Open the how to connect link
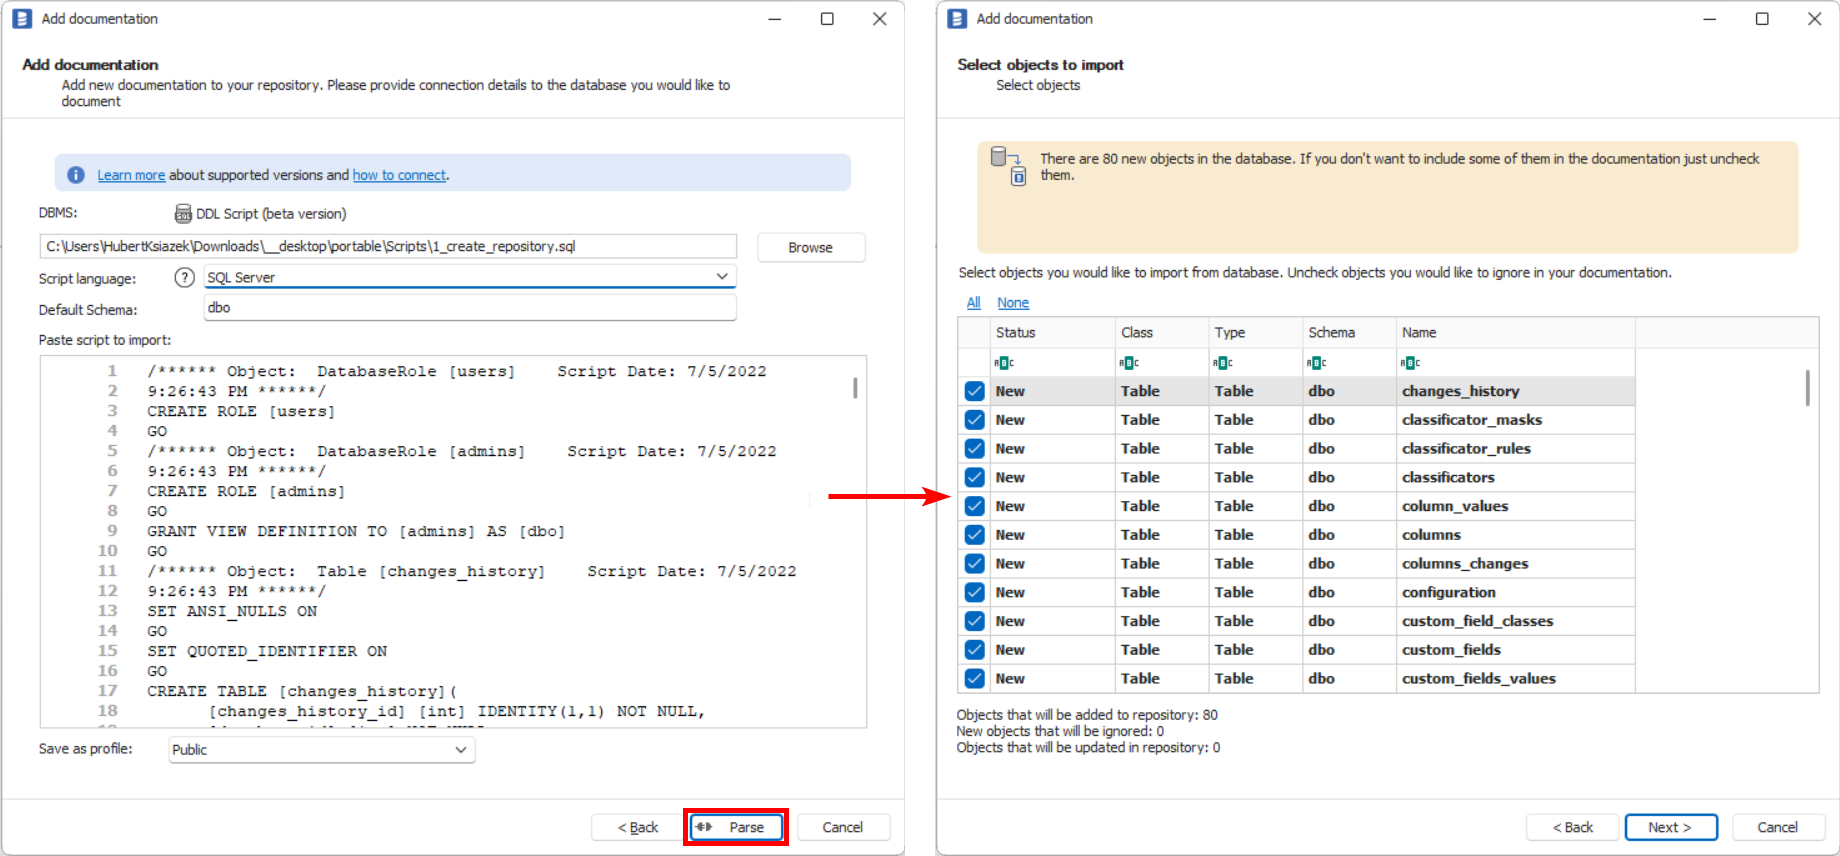The image size is (1840, 856). point(399,175)
